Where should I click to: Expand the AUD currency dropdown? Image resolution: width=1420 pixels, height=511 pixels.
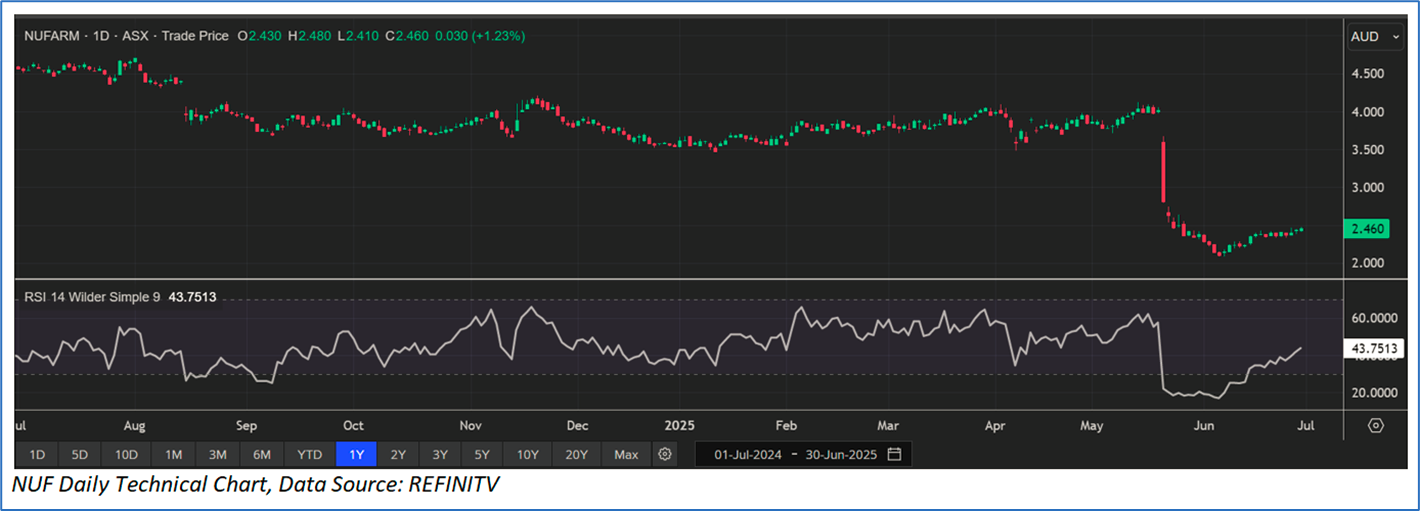pos(1373,36)
